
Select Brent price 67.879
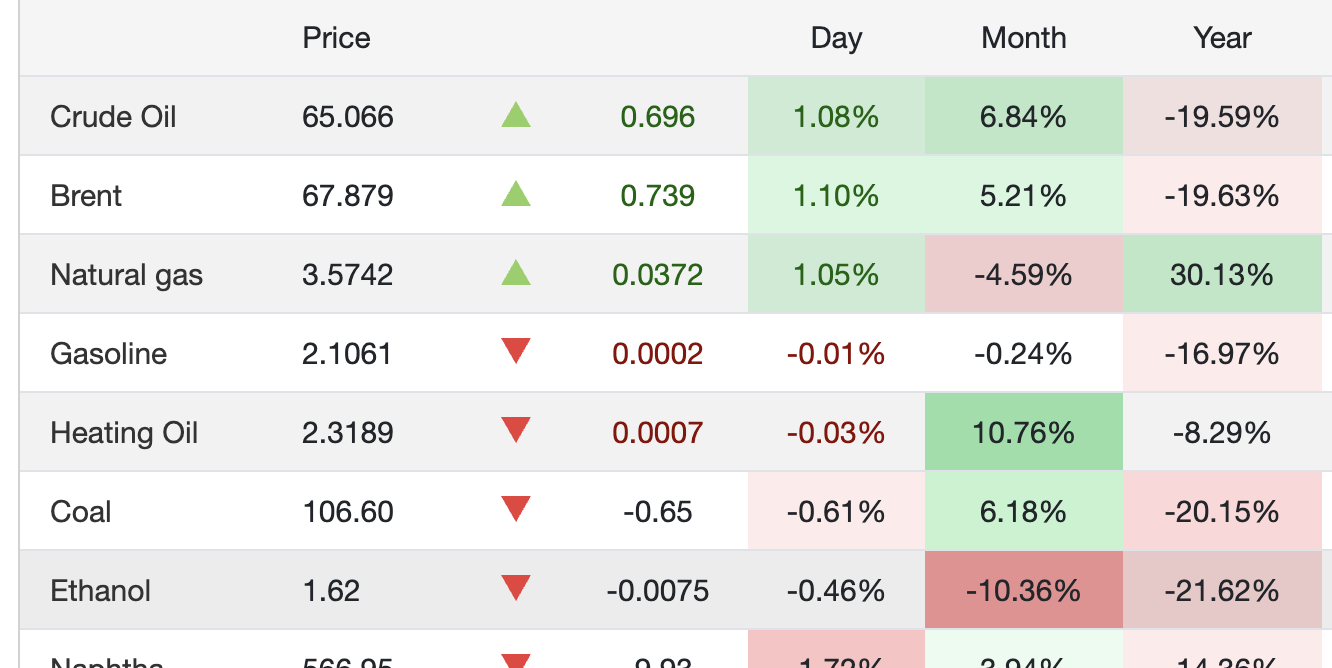point(348,196)
